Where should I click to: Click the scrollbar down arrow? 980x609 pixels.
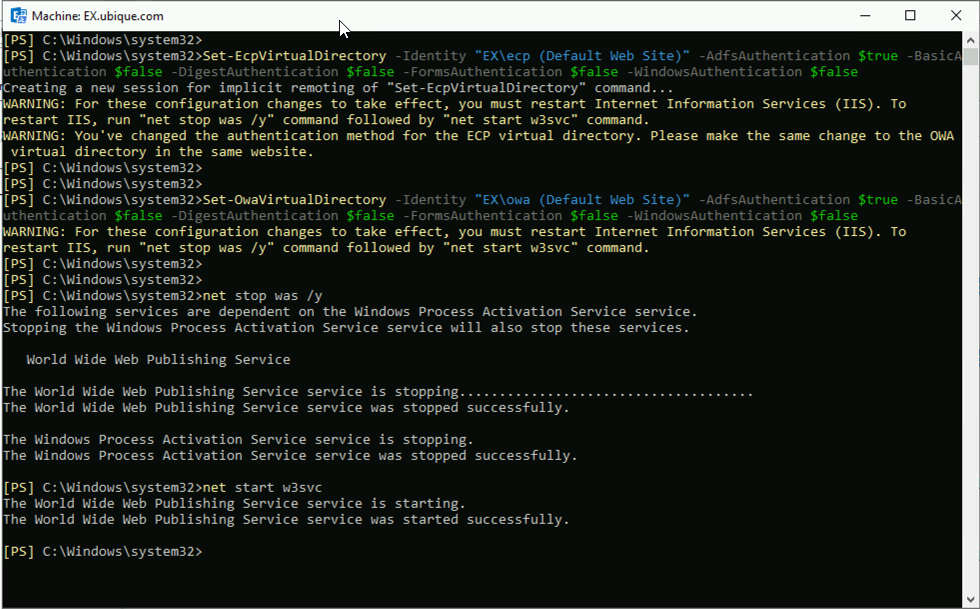pos(970,598)
